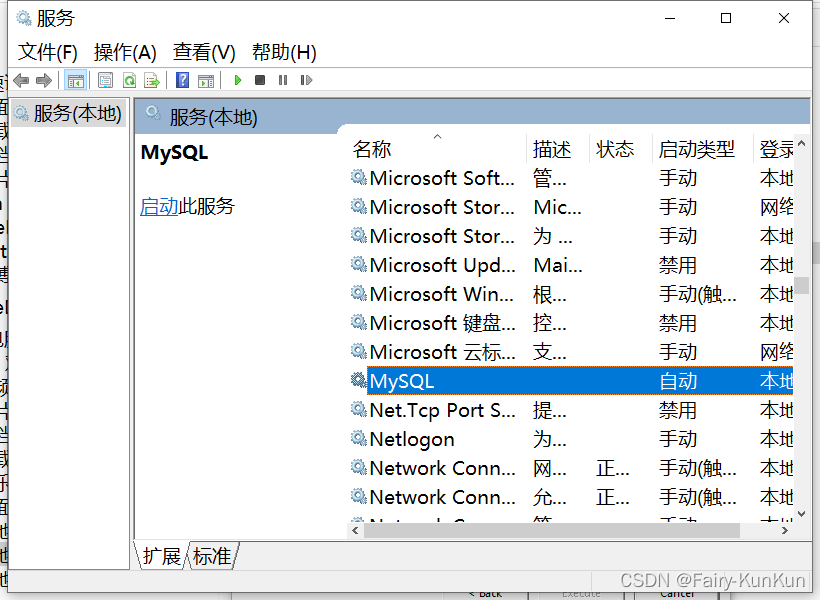This screenshot has height=600, width=820.
Task: Close the 服务 window
Action: pyautogui.click(x=783, y=18)
